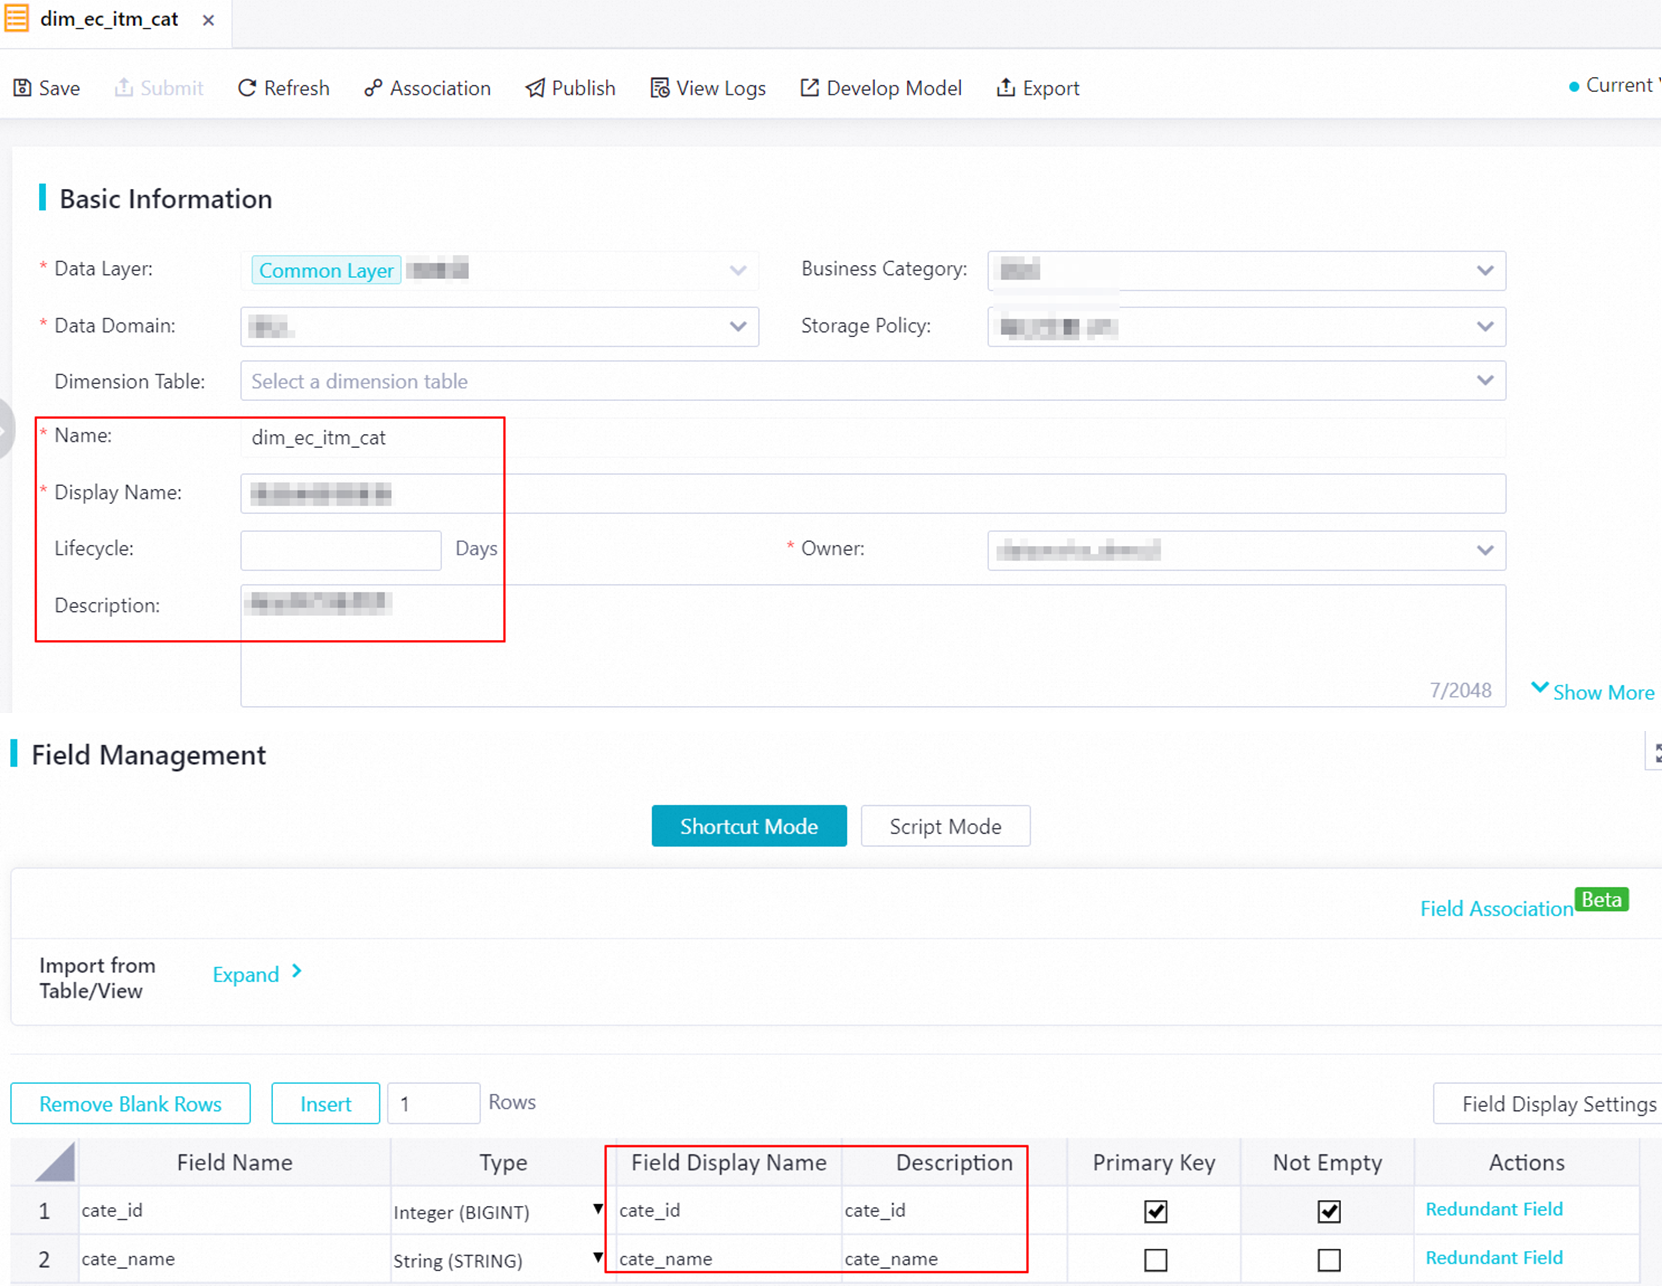Click the Field Name column header

coord(234,1162)
